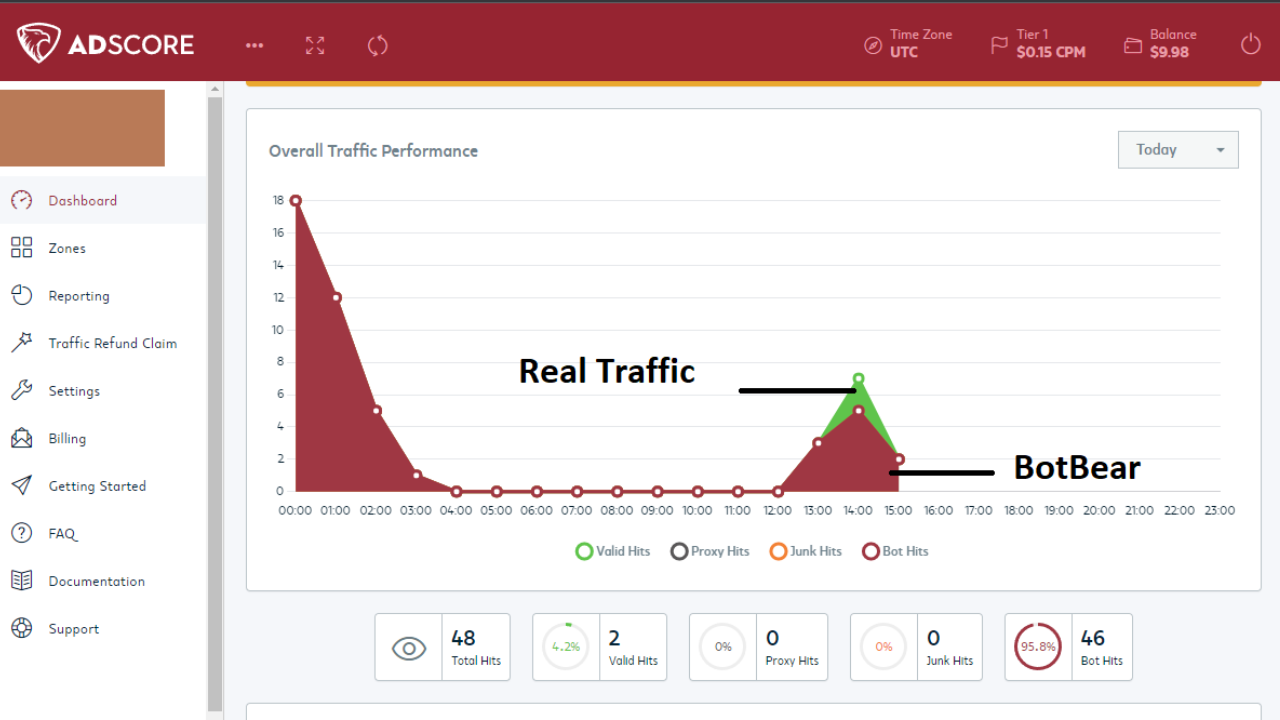Click the 2 Valid Hits count

(614, 638)
